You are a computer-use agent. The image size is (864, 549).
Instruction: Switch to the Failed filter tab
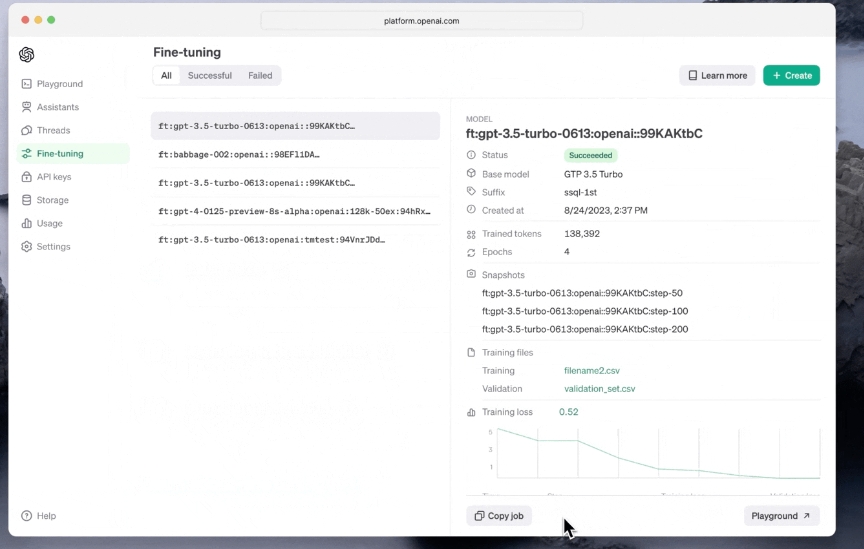tap(260, 76)
